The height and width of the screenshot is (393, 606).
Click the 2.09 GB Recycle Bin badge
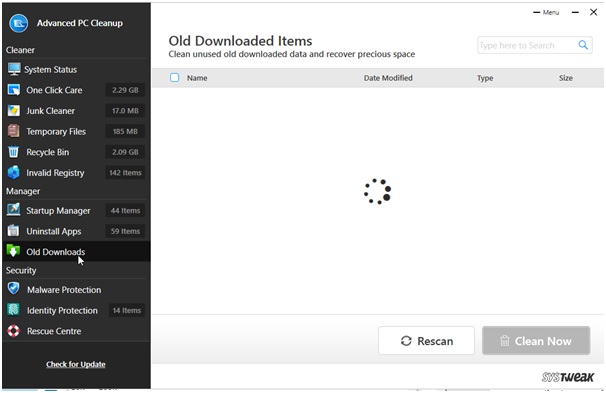(x=125, y=152)
